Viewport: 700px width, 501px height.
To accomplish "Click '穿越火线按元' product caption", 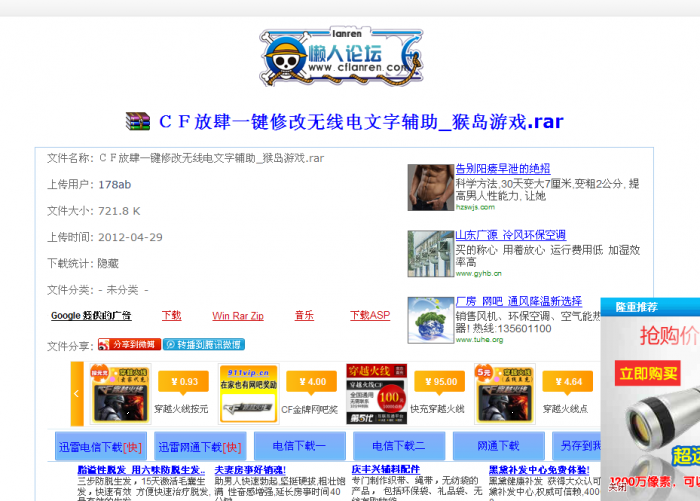I will 181,409.
